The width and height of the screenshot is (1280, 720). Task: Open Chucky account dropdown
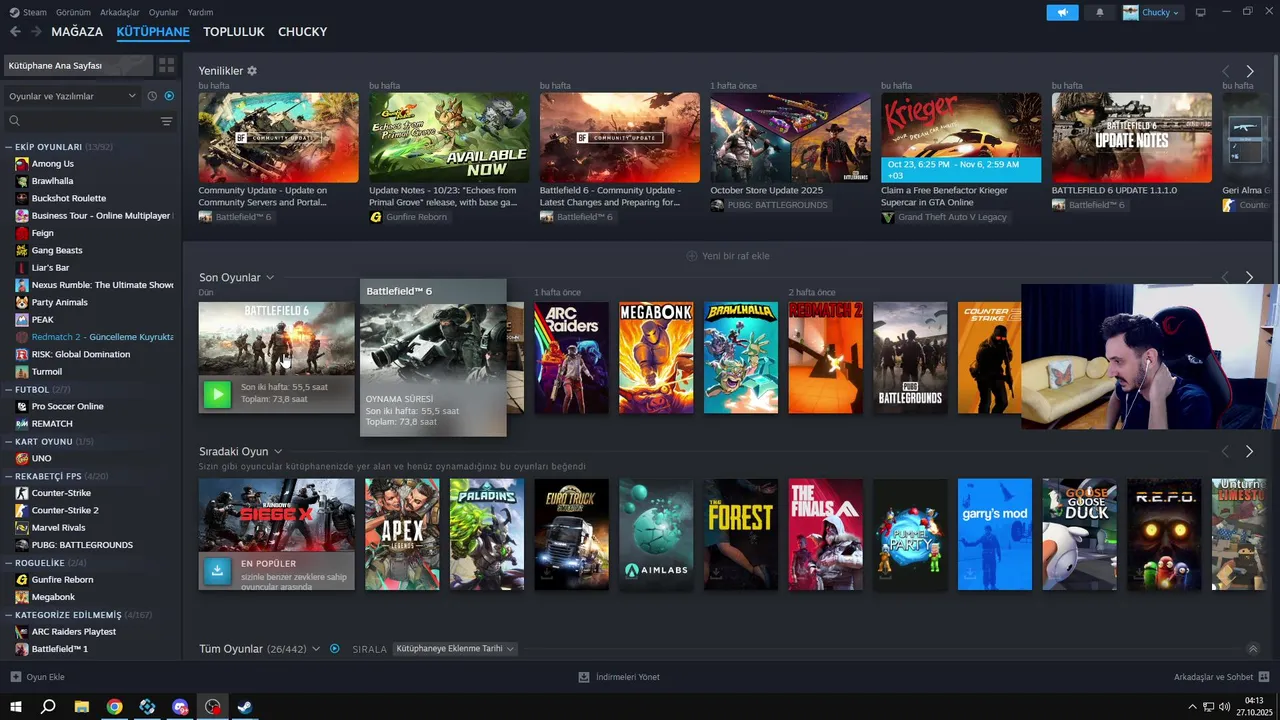[x=1152, y=12]
